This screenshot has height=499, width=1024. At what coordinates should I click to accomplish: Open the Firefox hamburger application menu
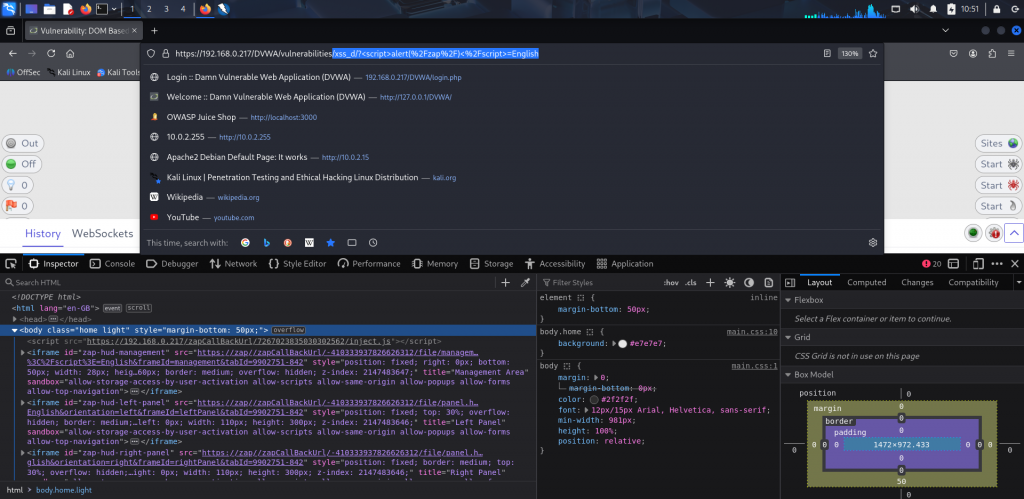coord(1012,54)
